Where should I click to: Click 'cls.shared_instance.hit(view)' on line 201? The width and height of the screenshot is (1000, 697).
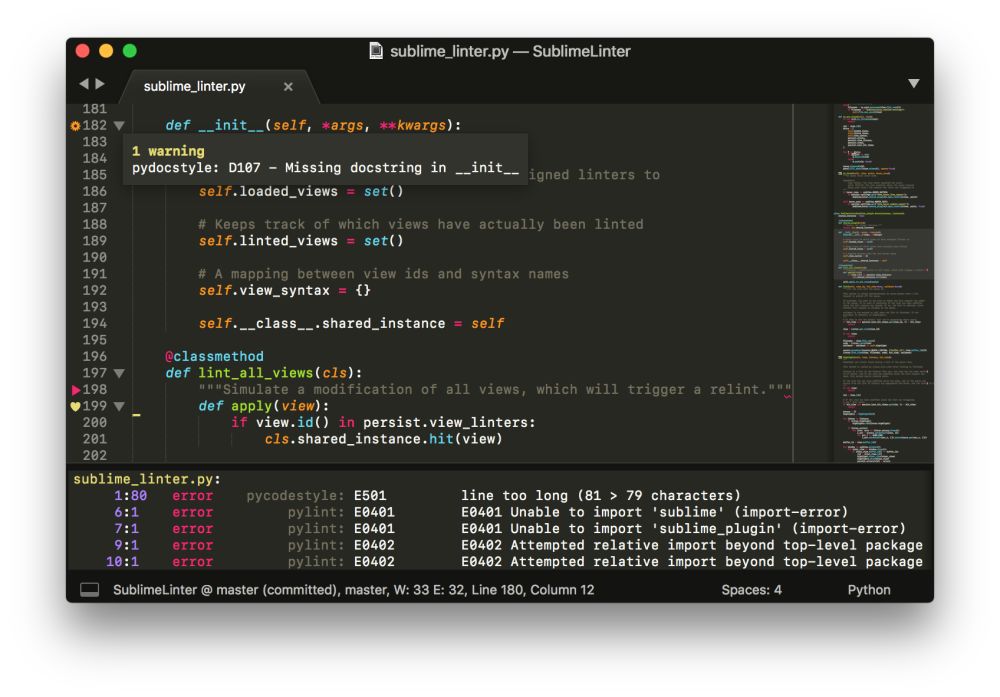coord(383,439)
